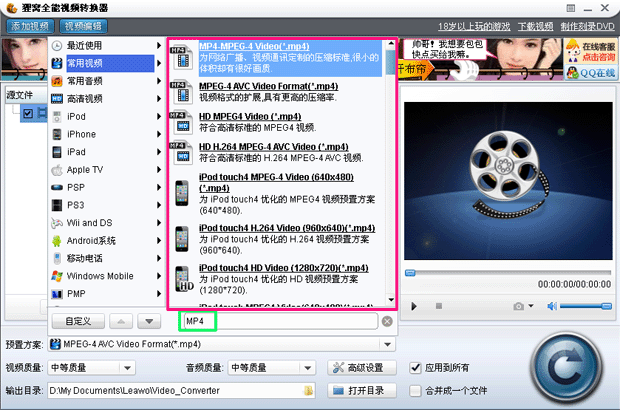Select the Android系统 menu category
This screenshot has width=620, height=410.
pyautogui.click(x=107, y=240)
